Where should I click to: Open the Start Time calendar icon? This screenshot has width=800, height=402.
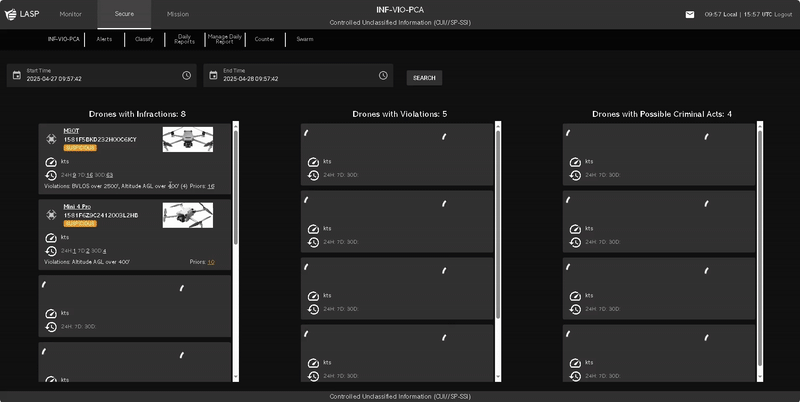pos(17,76)
